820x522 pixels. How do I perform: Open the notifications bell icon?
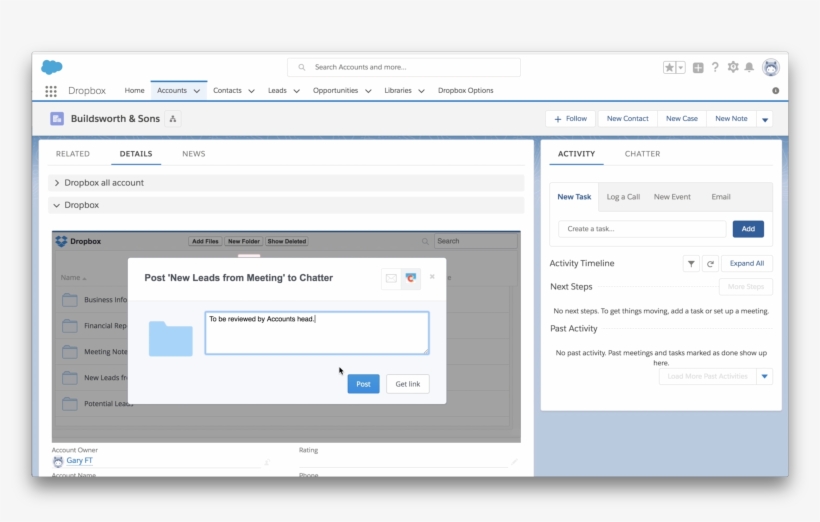click(749, 67)
